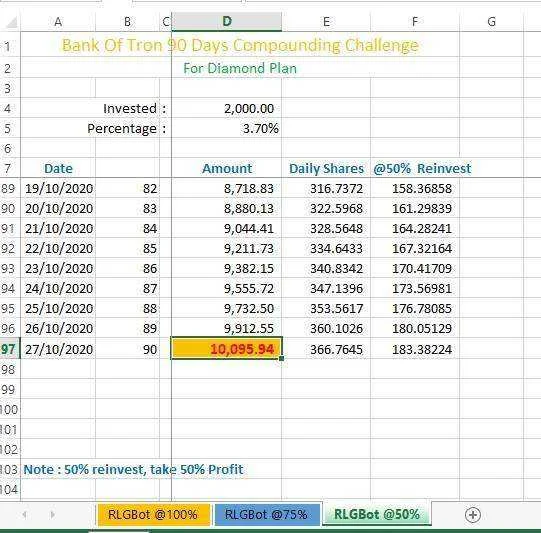Select highlighted amount cell 10,095.94

(x=227, y=348)
